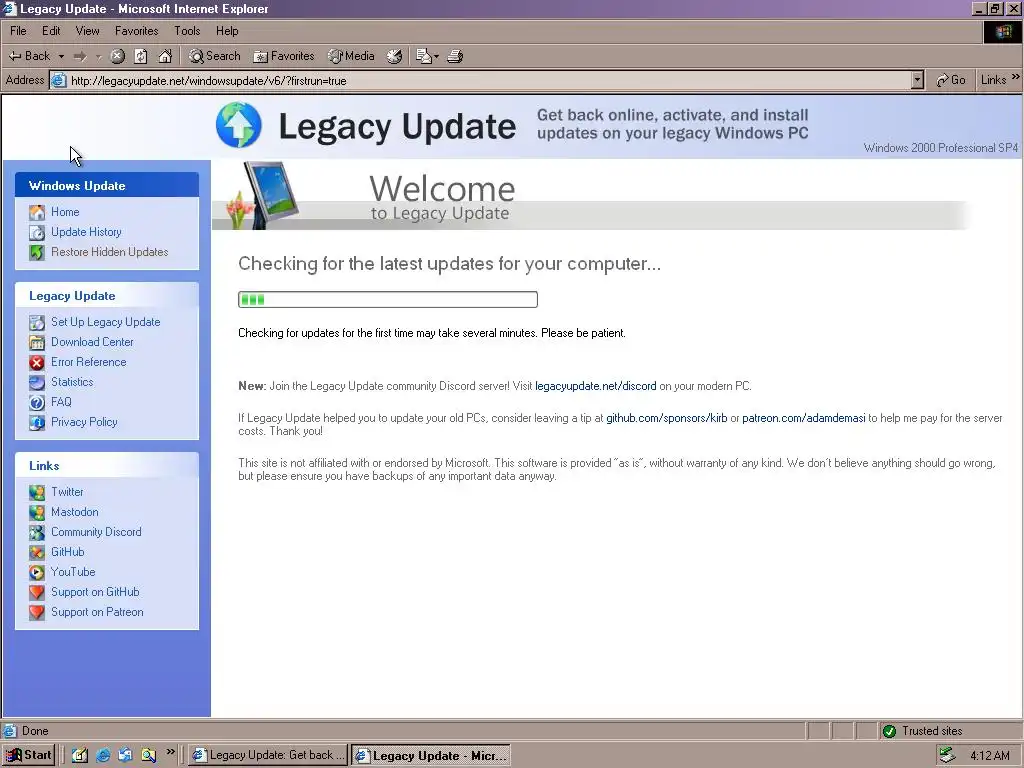
Task: Click the Download Center icon
Action: pos(37,342)
